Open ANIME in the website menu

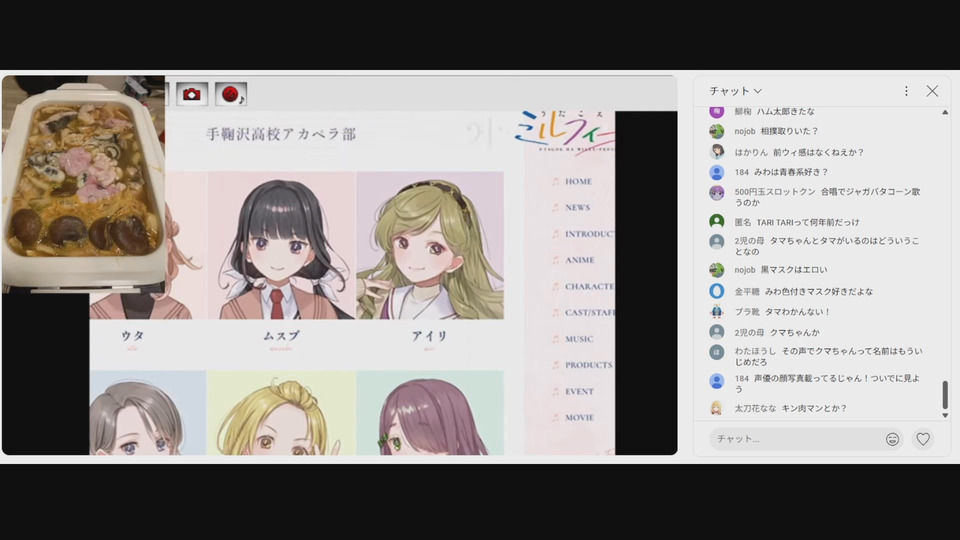579,260
